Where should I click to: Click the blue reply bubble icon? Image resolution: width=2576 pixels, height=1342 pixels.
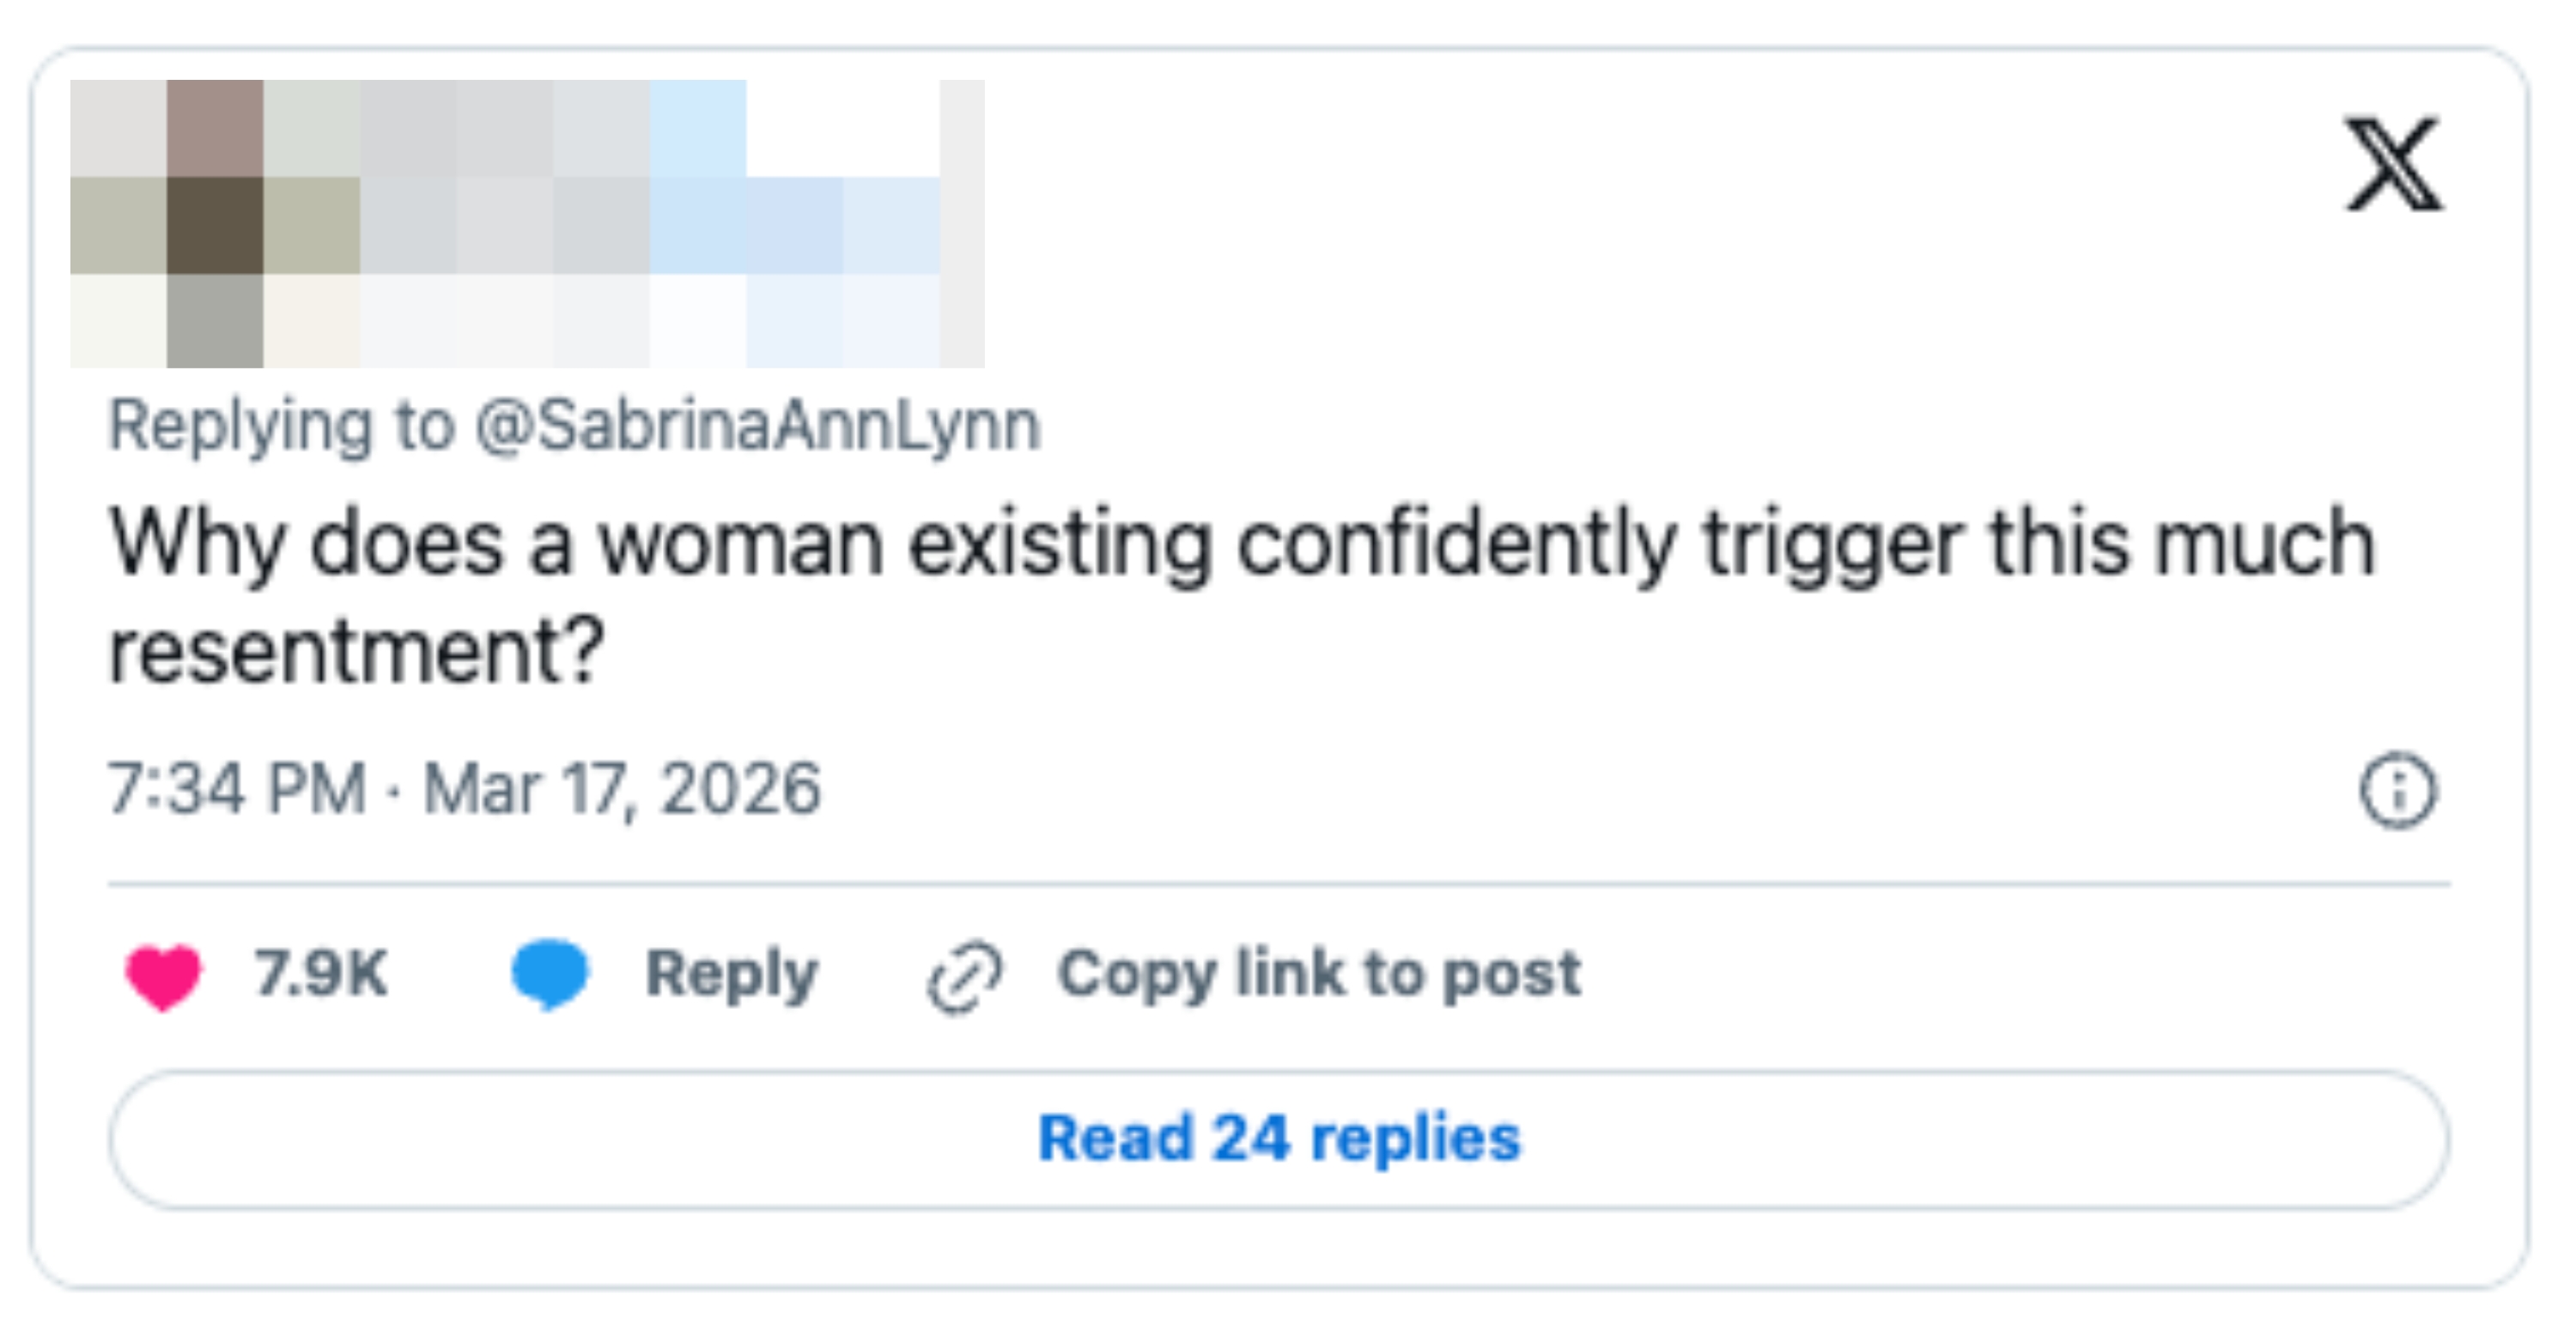tap(550, 973)
